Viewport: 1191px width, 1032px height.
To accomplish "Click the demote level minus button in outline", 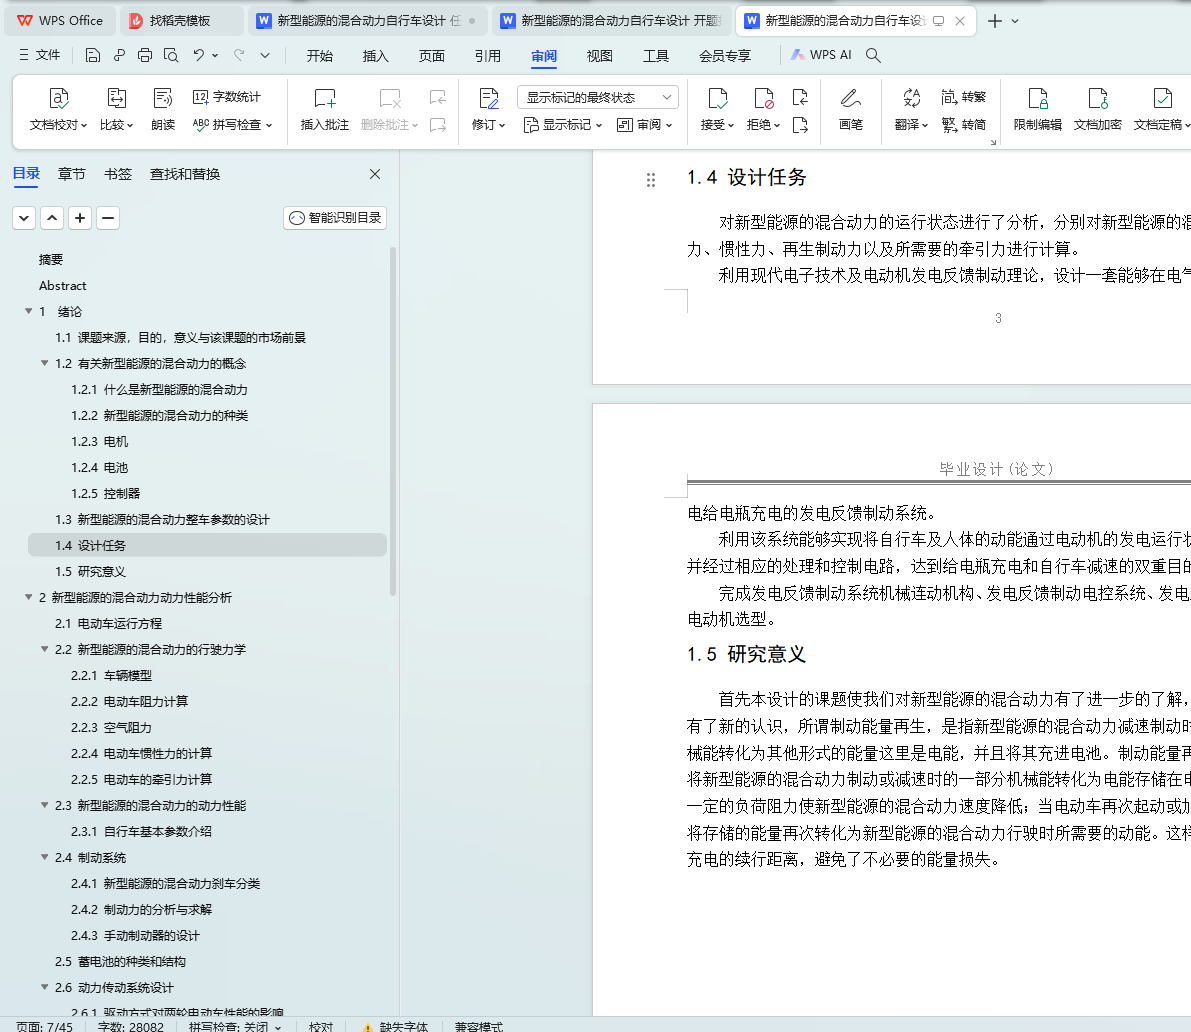I will click(108, 218).
